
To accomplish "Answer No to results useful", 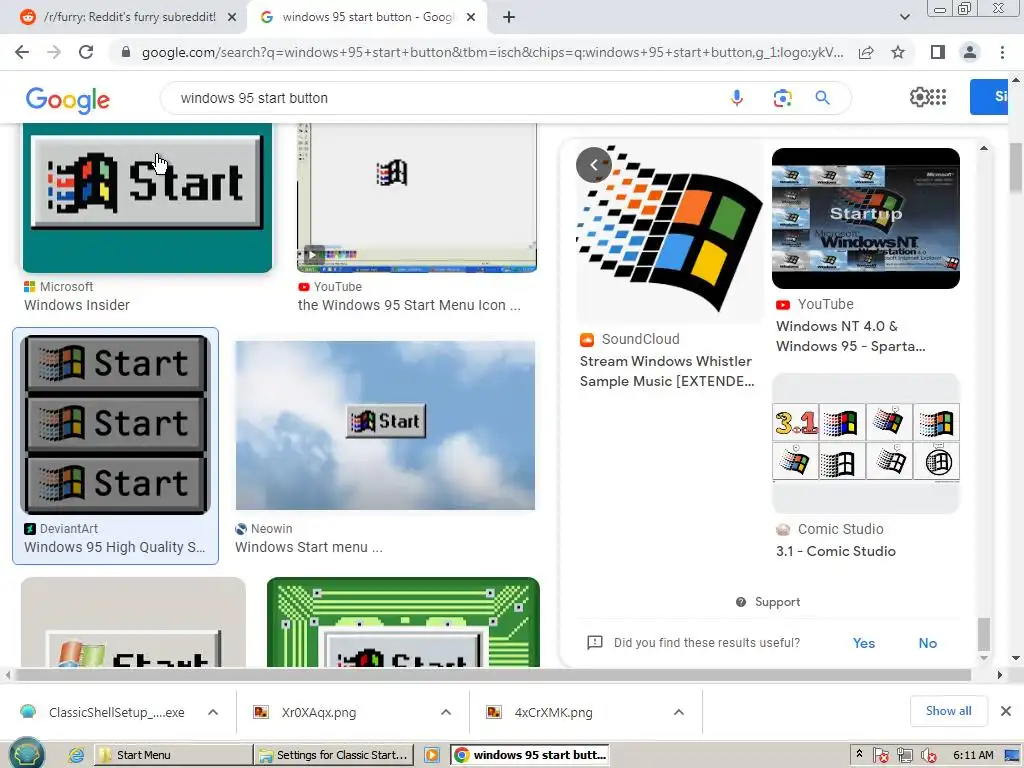I will (927, 643).
